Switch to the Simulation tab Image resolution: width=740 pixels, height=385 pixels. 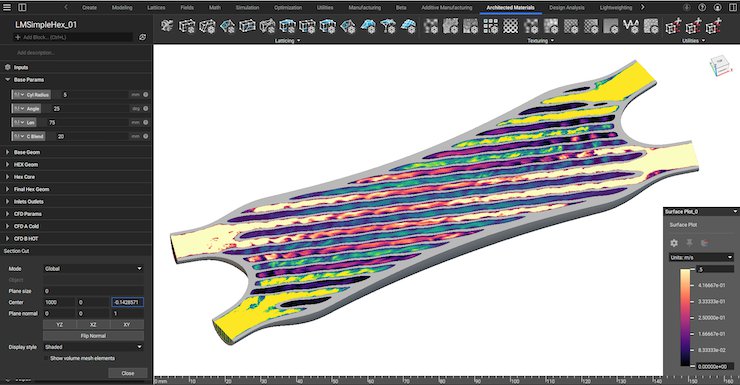pyautogui.click(x=247, y=8)
